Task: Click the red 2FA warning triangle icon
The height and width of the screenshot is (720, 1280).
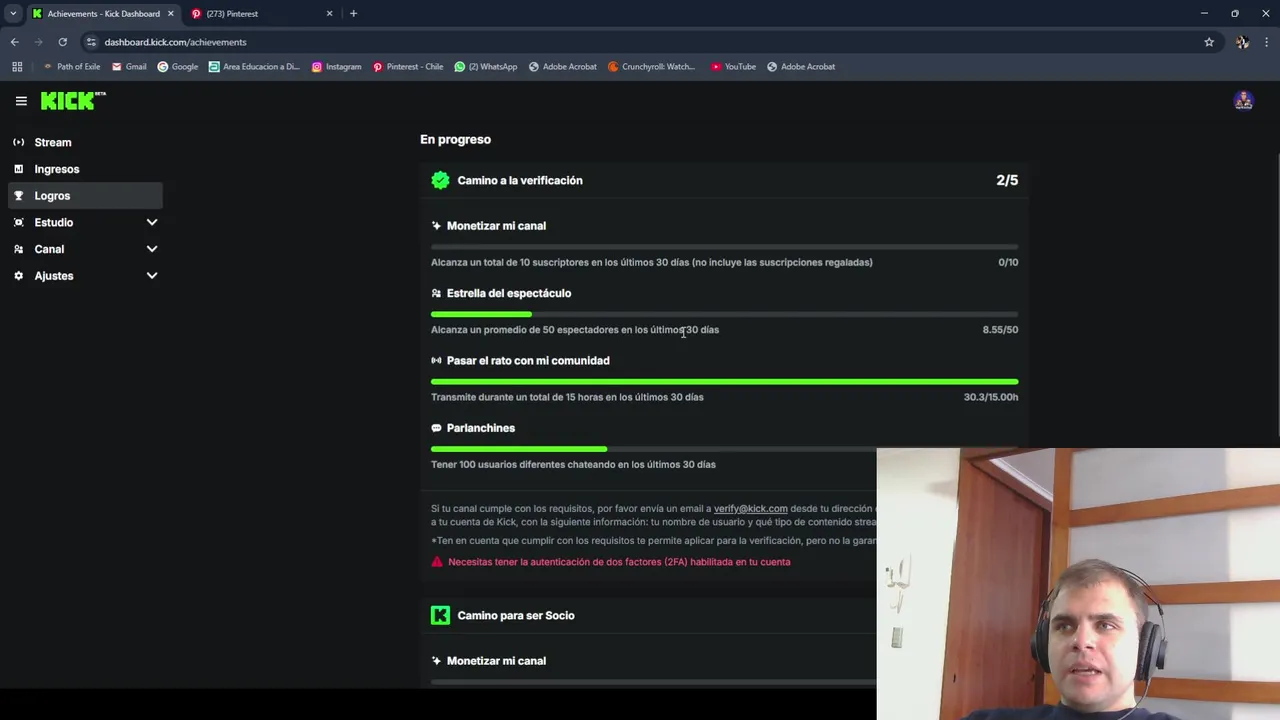Action: pos(437,562)
